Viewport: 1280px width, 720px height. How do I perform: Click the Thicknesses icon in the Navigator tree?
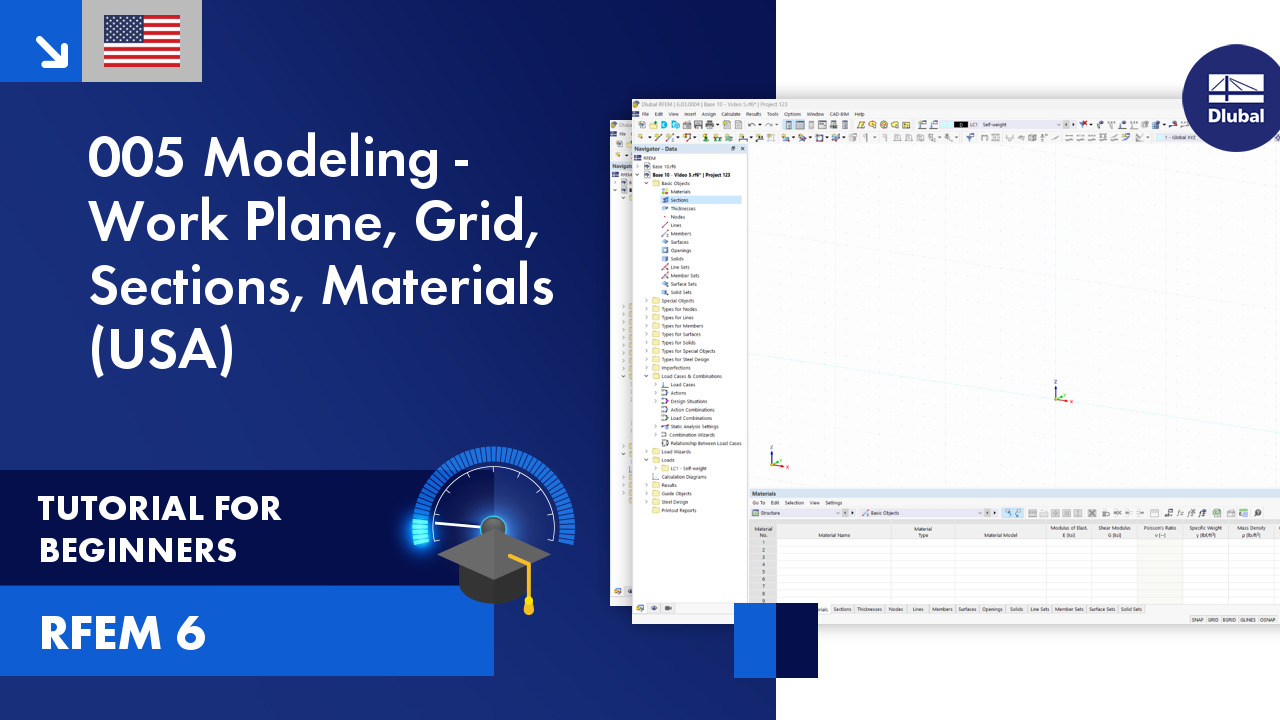(664, 208)
